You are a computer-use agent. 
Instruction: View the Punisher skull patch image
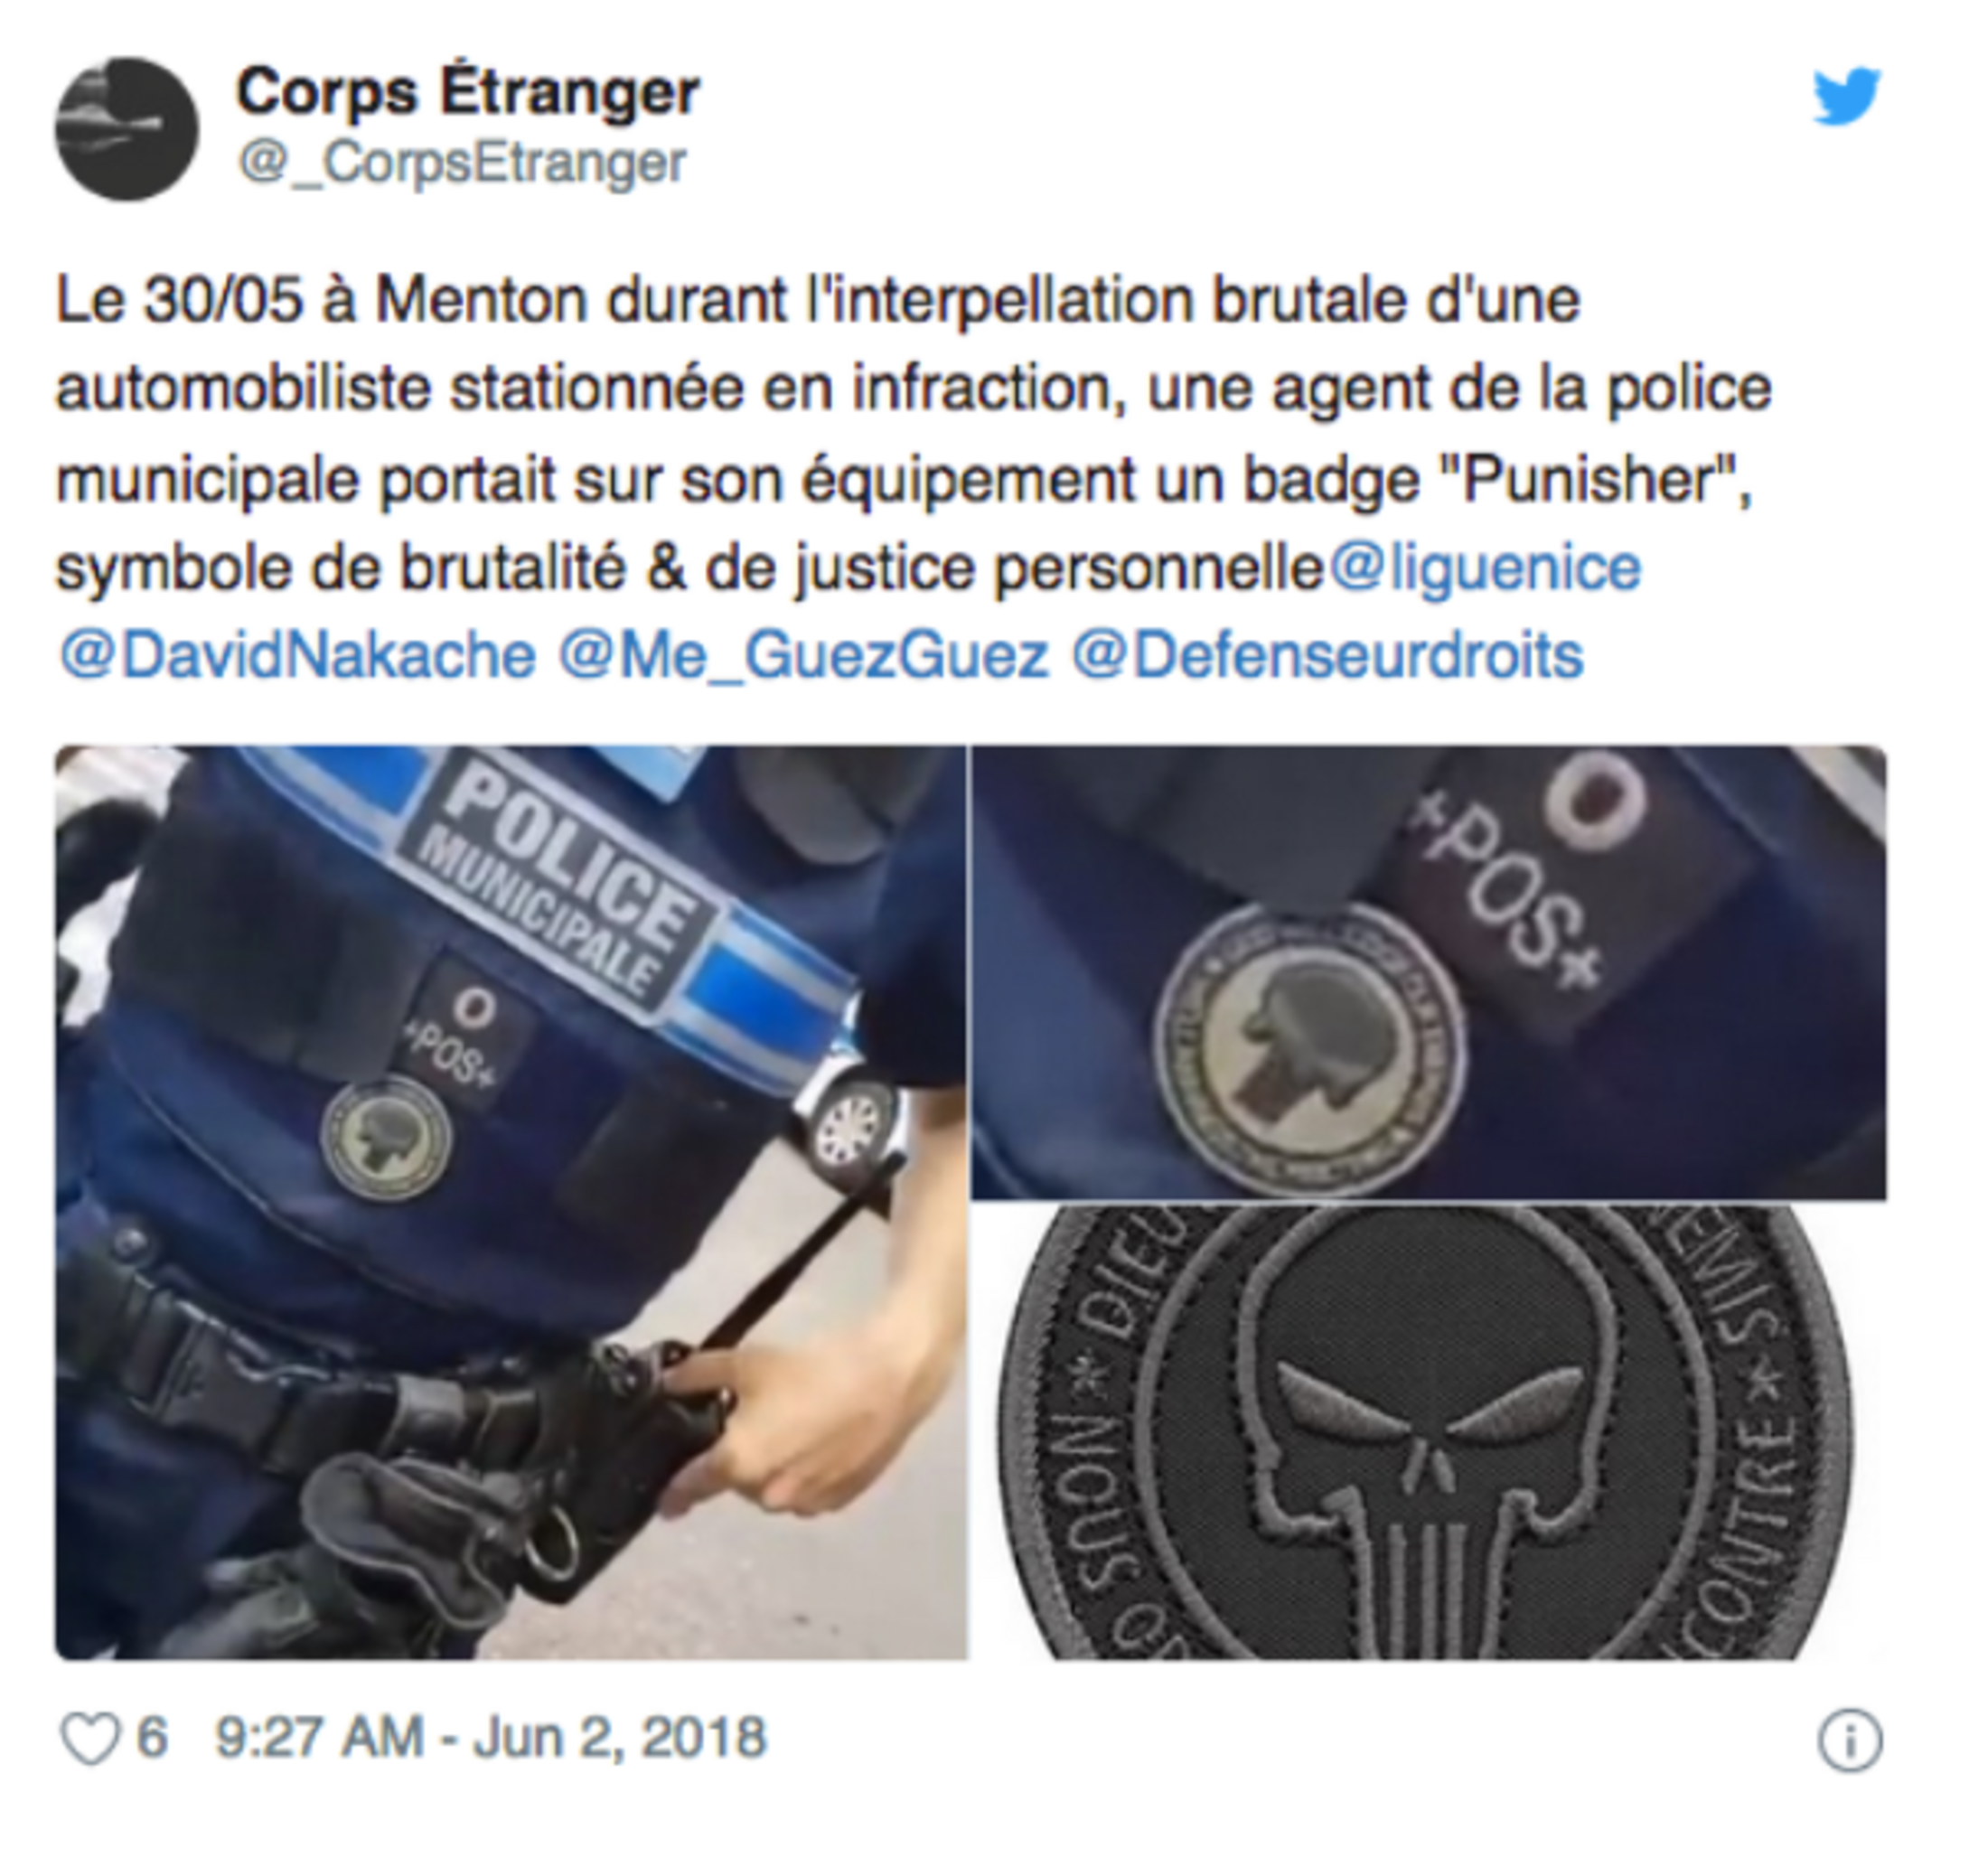tap(1429, 1432)
